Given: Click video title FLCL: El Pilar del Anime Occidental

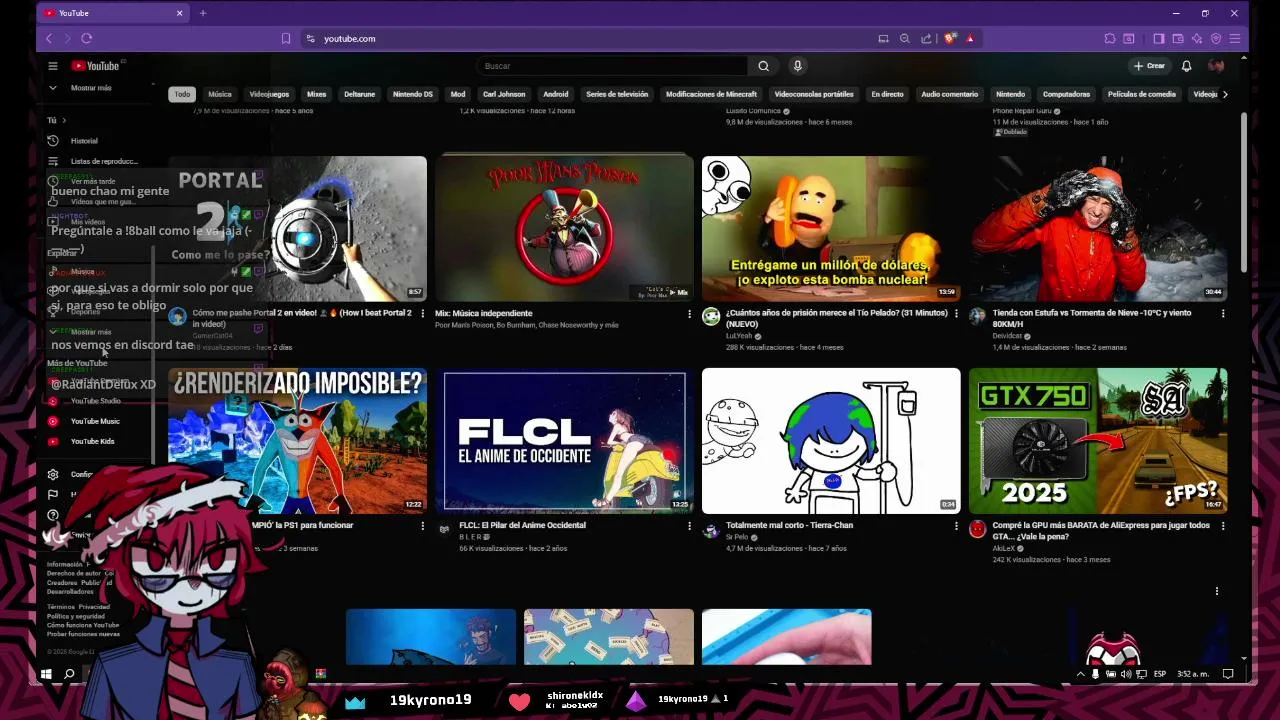Looking at the screenshot, I should [x=522, y=525].
